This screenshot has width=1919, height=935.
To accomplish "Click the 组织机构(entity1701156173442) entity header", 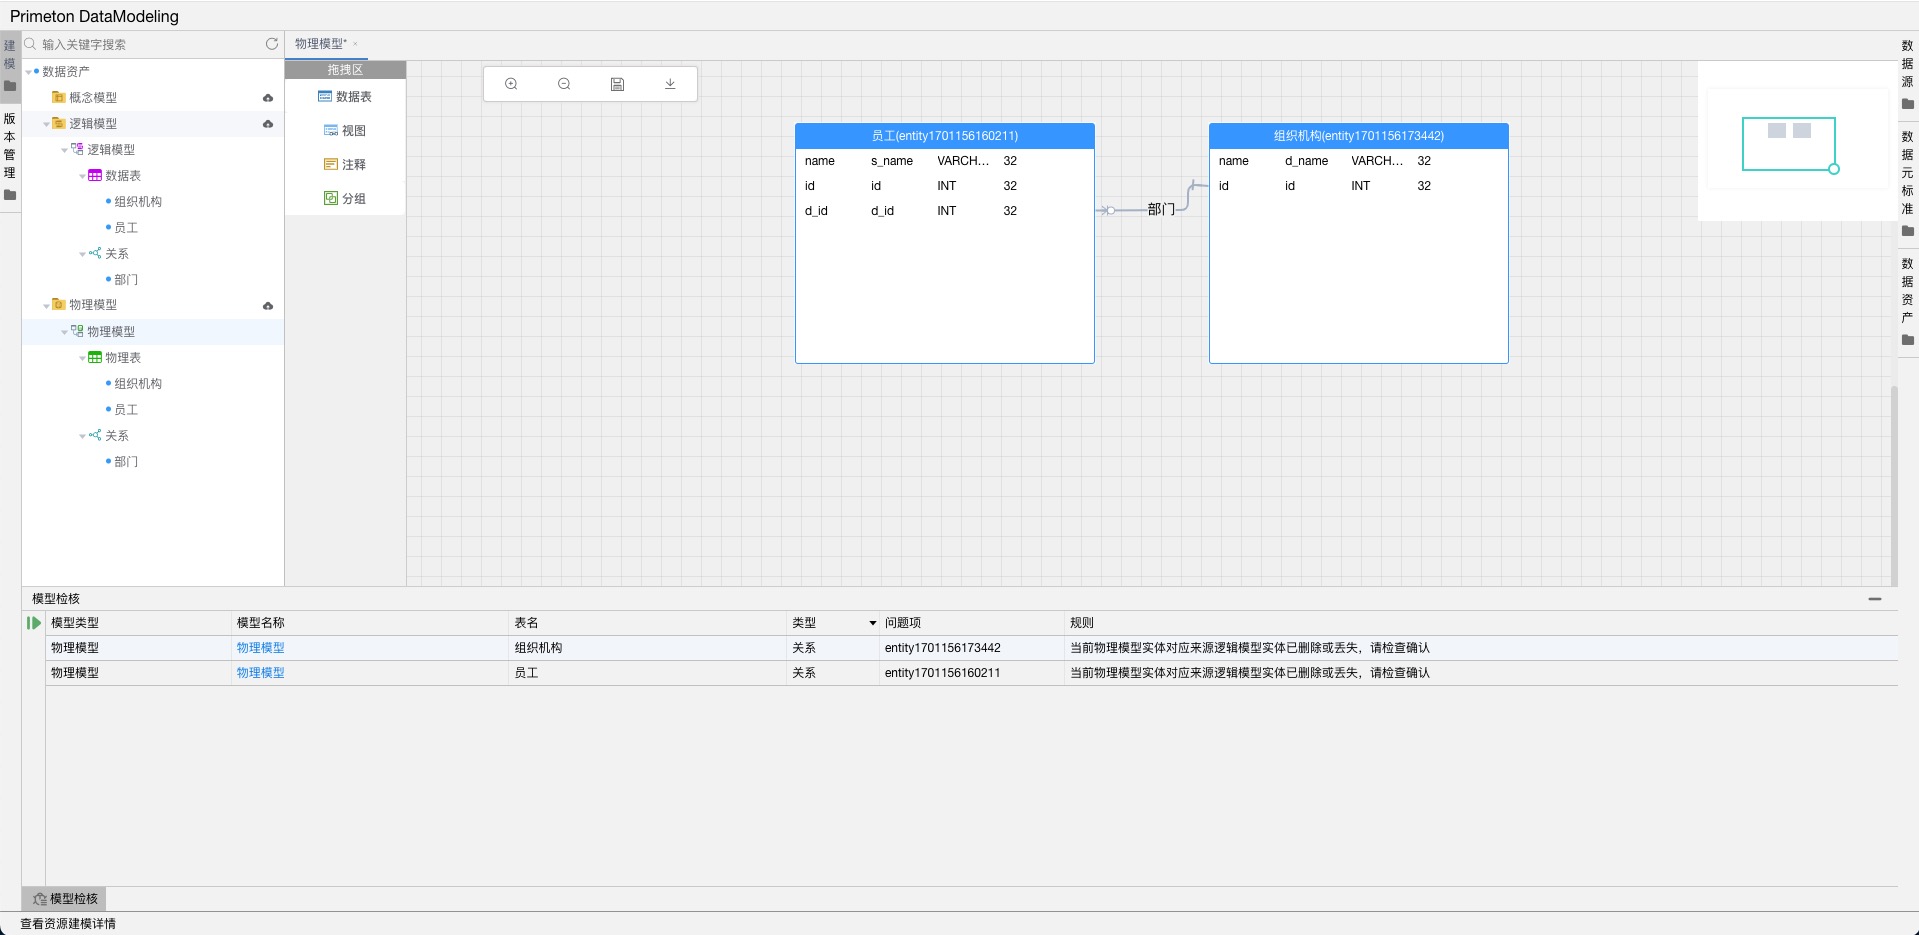I will coord(1359,136).
